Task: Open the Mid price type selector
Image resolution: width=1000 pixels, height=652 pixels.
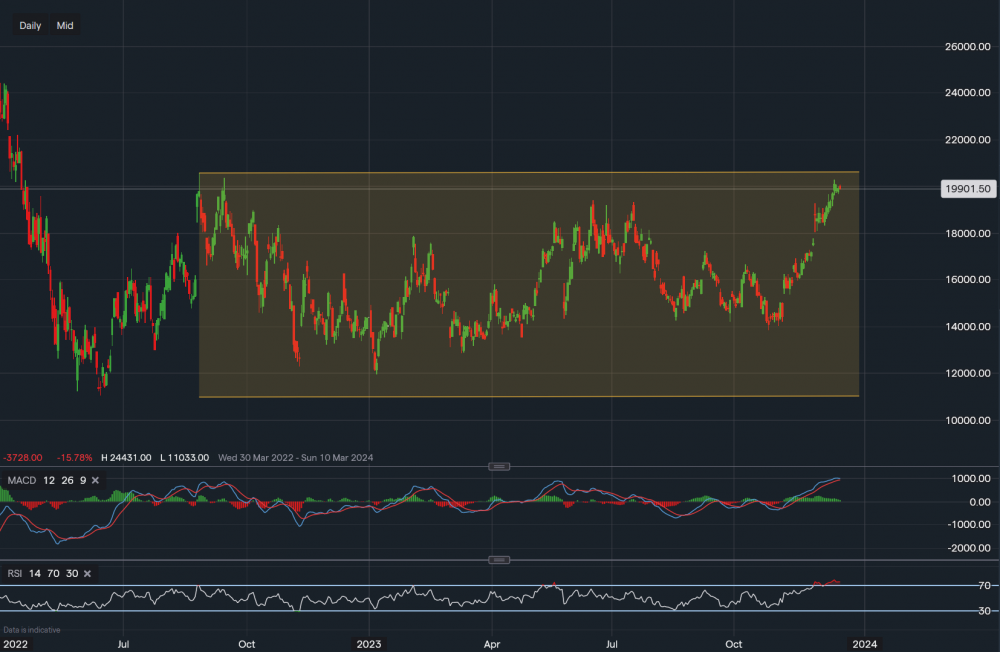Action: tap(65, 25)
